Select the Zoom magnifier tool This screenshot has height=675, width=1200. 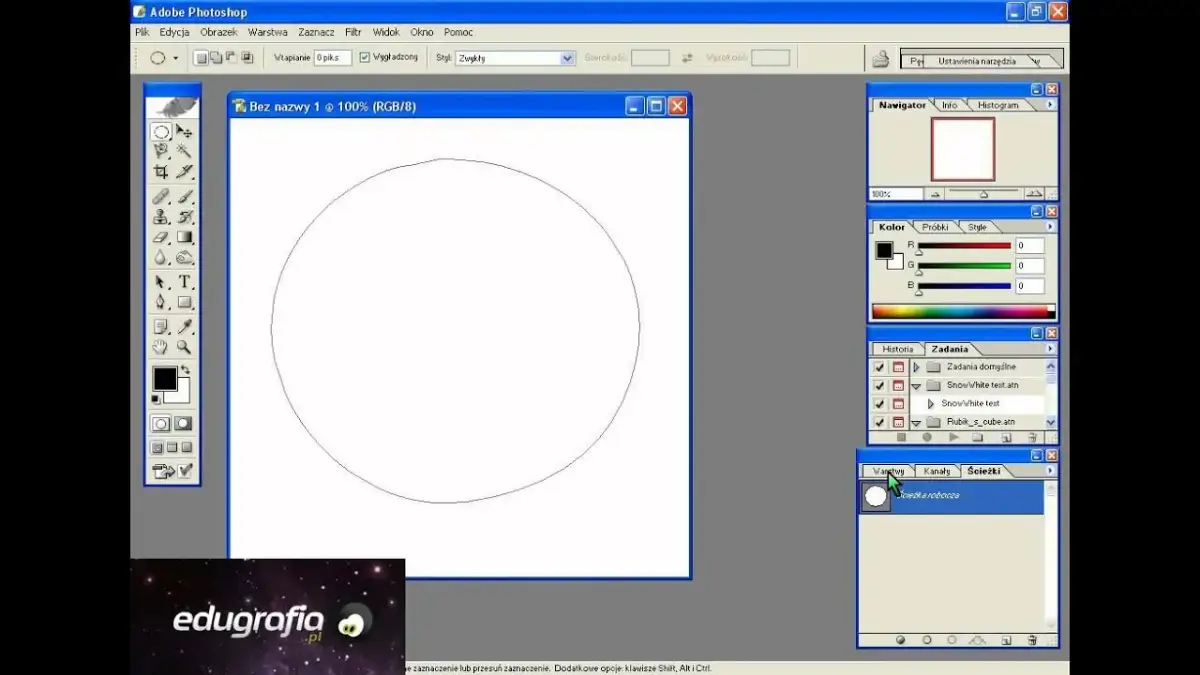click(184, 347)
